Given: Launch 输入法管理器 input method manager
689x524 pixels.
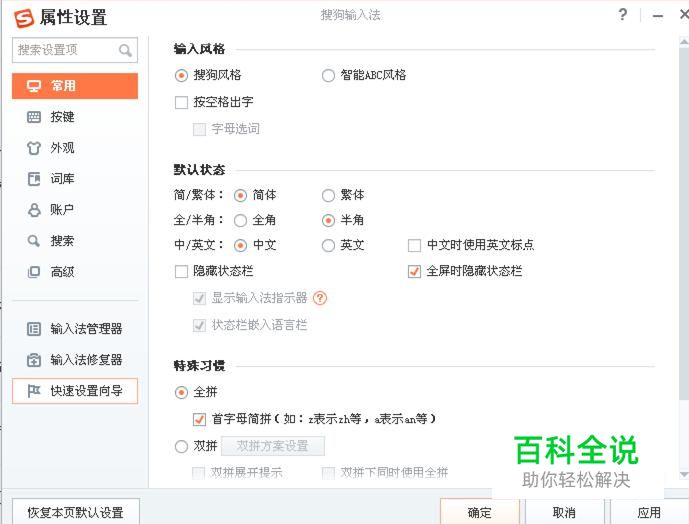Looking at the screenshot, I should tap(75, 329).
